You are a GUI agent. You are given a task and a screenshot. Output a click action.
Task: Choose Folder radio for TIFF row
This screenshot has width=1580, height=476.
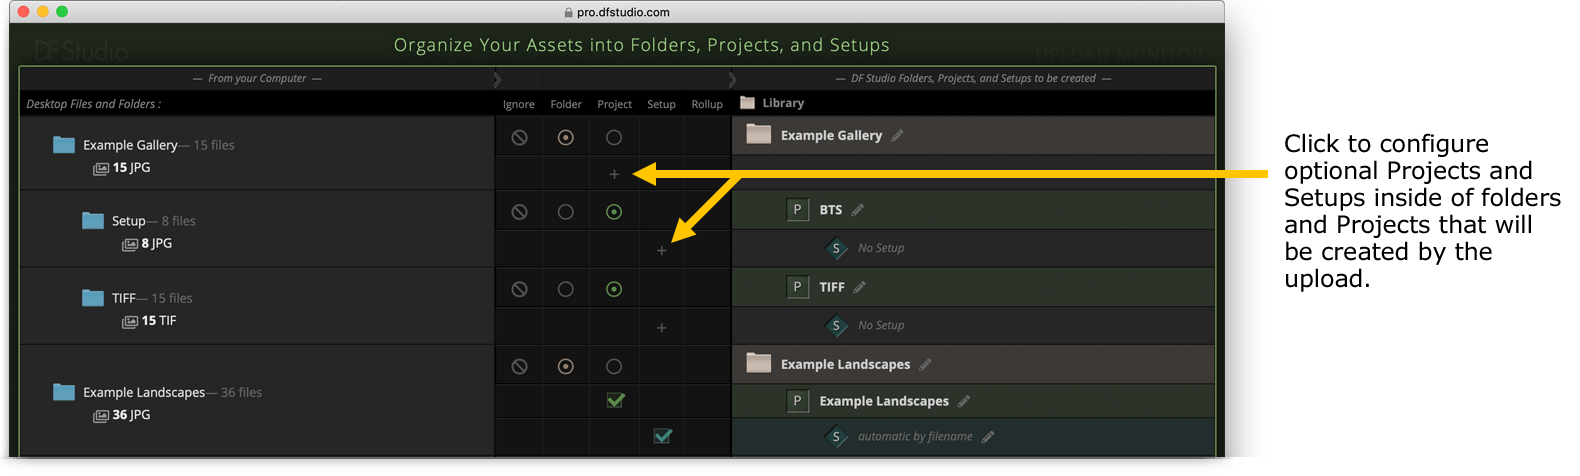[x=566, y=289]
